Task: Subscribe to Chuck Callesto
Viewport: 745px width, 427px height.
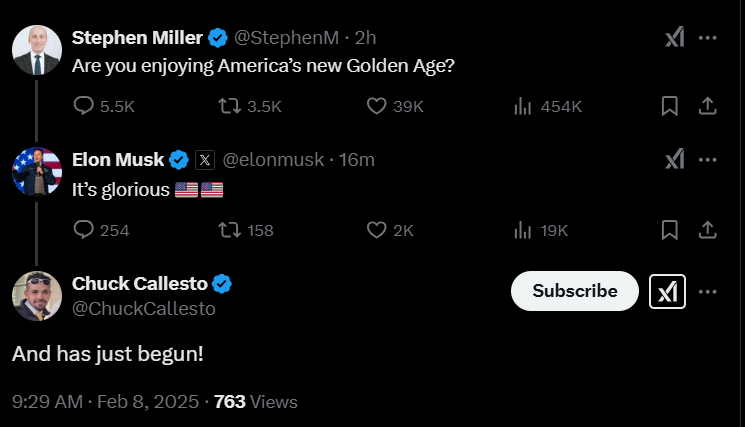Action: tap(574, 291)
